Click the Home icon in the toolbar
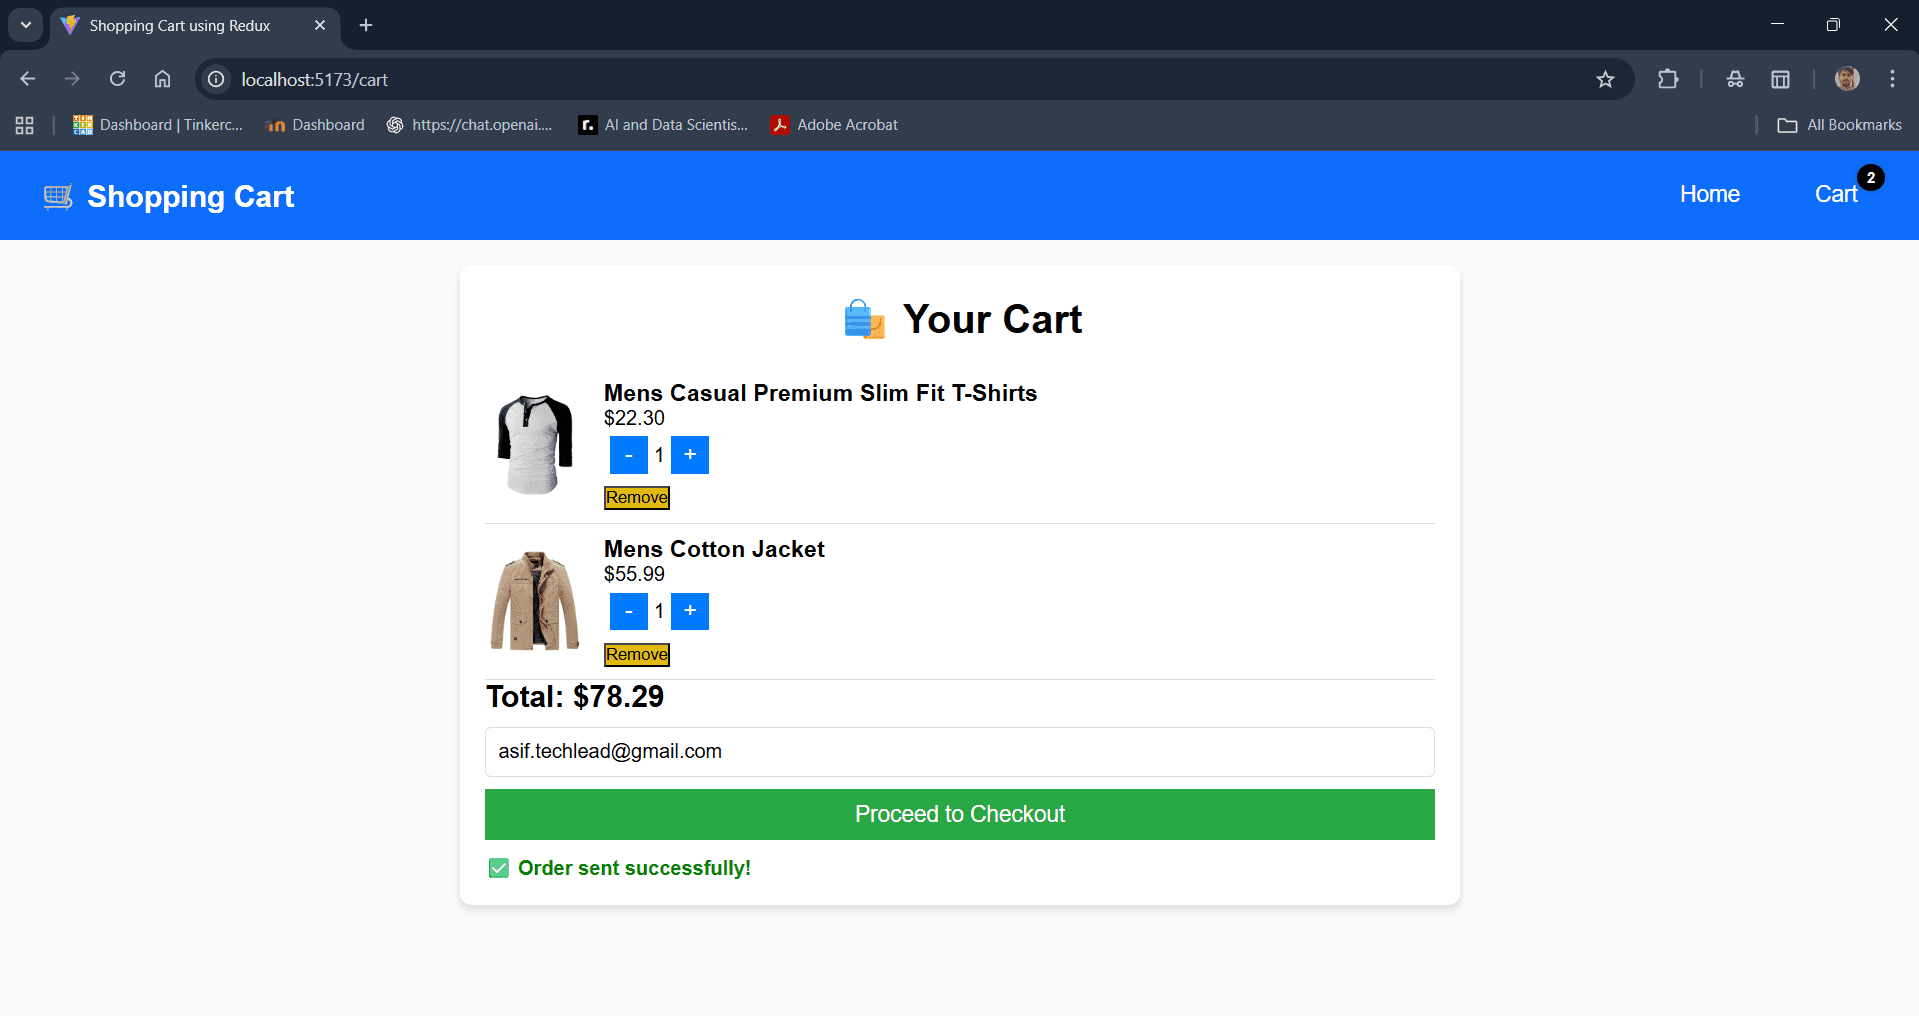1919x1016 pixels. (x=162, y=79)
